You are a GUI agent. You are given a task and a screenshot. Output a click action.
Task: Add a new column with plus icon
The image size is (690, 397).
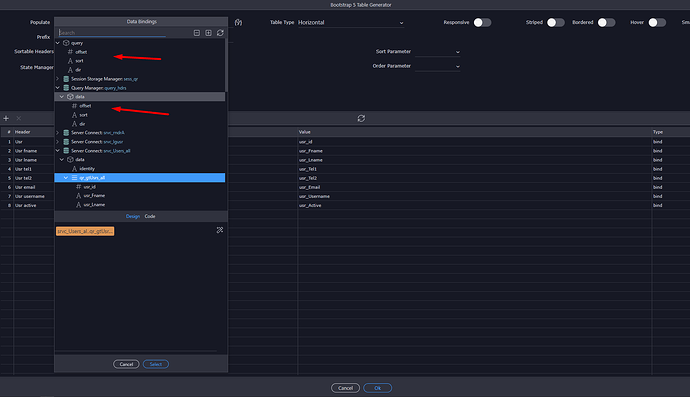point(6,118)
